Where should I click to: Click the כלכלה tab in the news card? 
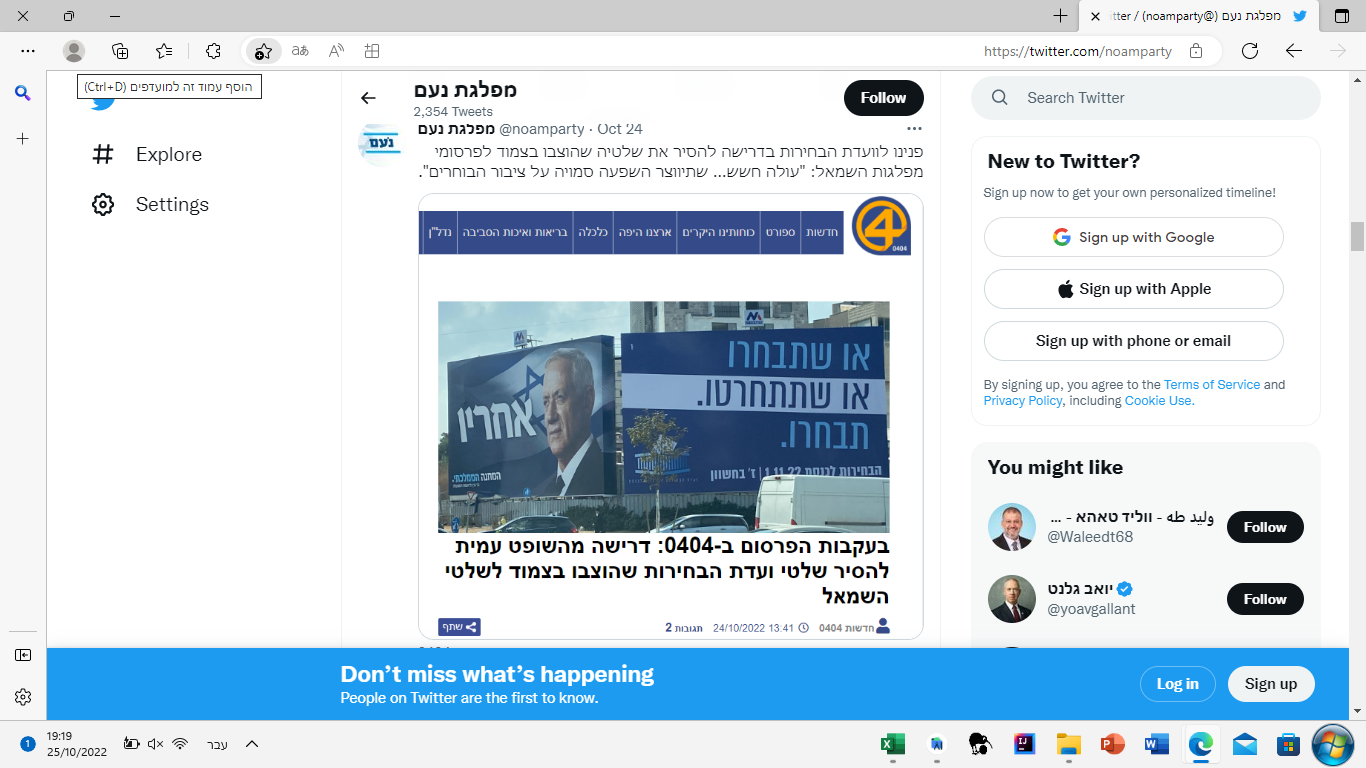click(593, 232)
